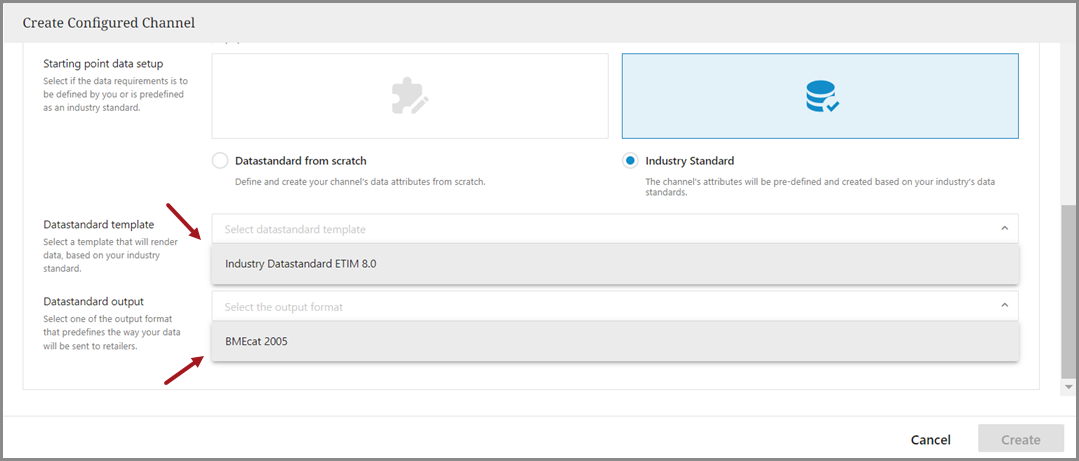1079x461 pixels.
Task: Select the Industry Standard radio button
Action: coord(630,161)
